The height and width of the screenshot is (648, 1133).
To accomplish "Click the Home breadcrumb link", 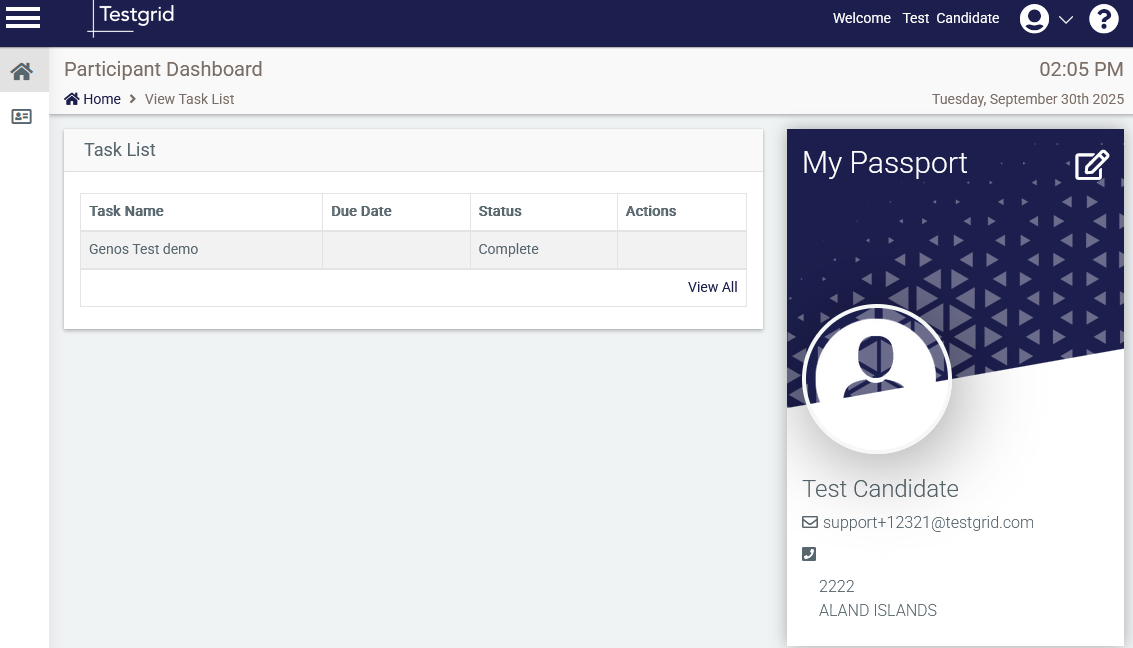I will pos(102,99).
